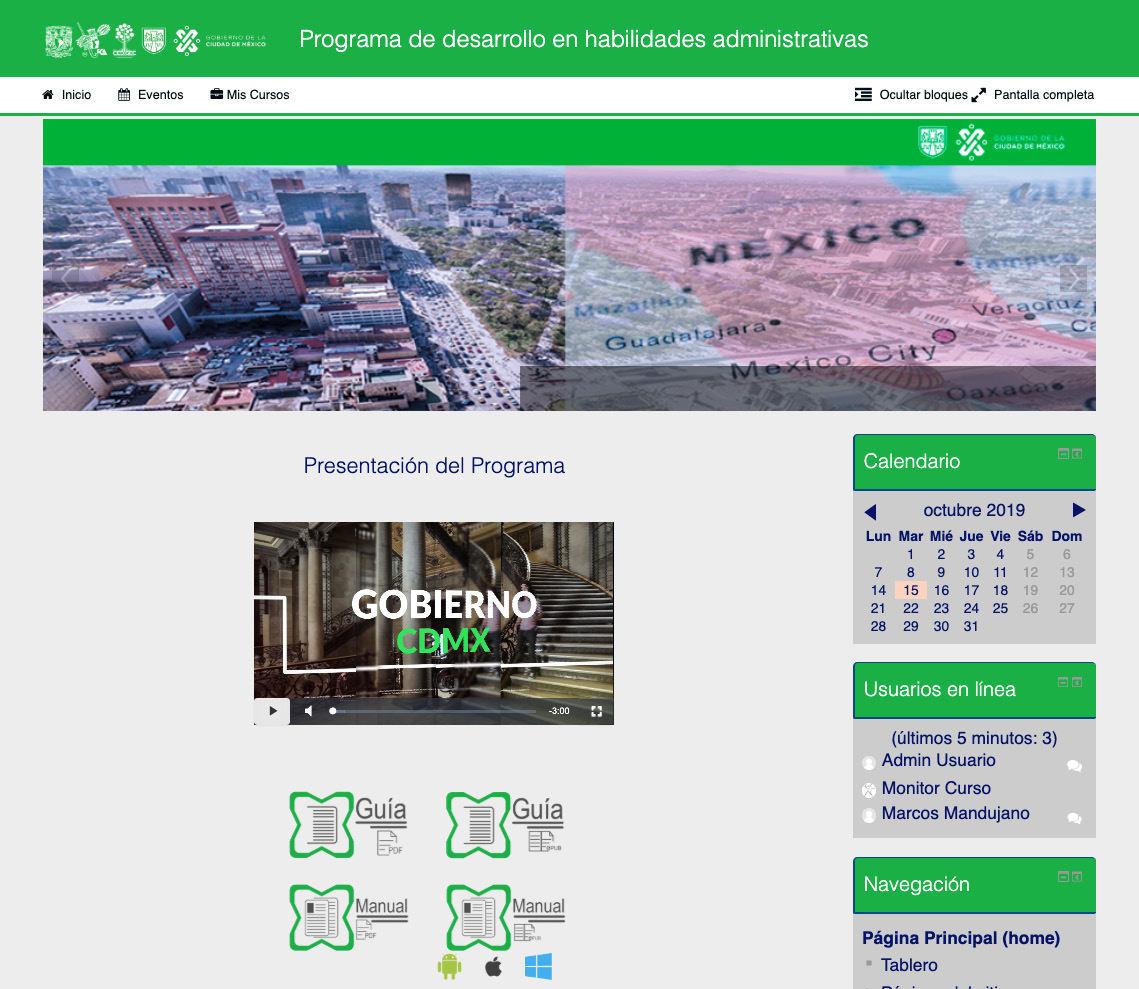Viewport: 1139px width, 989px height.
Task: Click Admin Usuario avatar picture
Action: click(x=869, y=762)
